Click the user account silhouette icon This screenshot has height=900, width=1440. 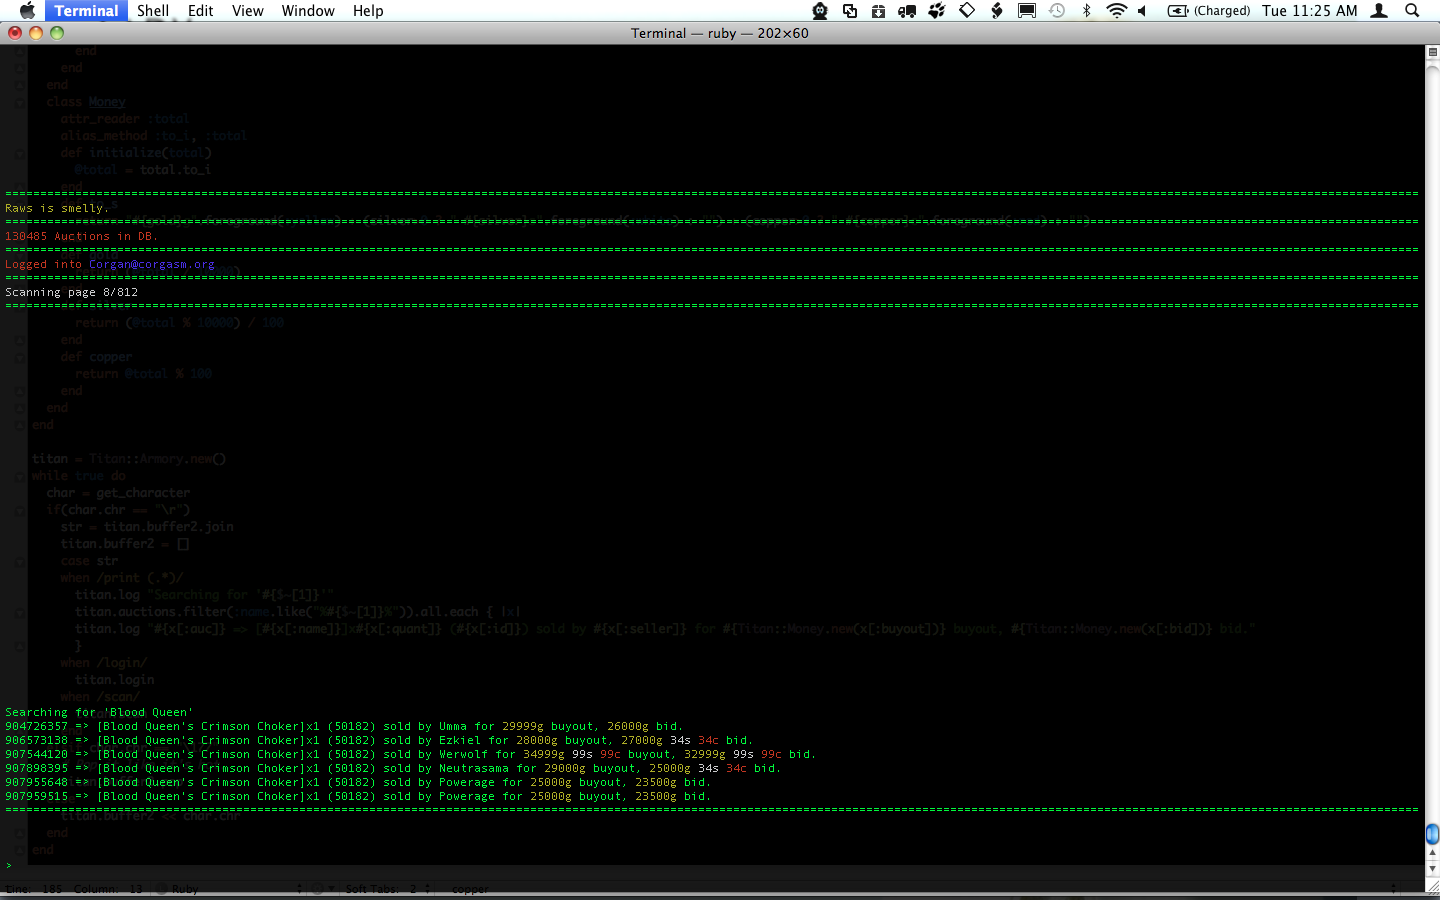[x=1379, y=10]
